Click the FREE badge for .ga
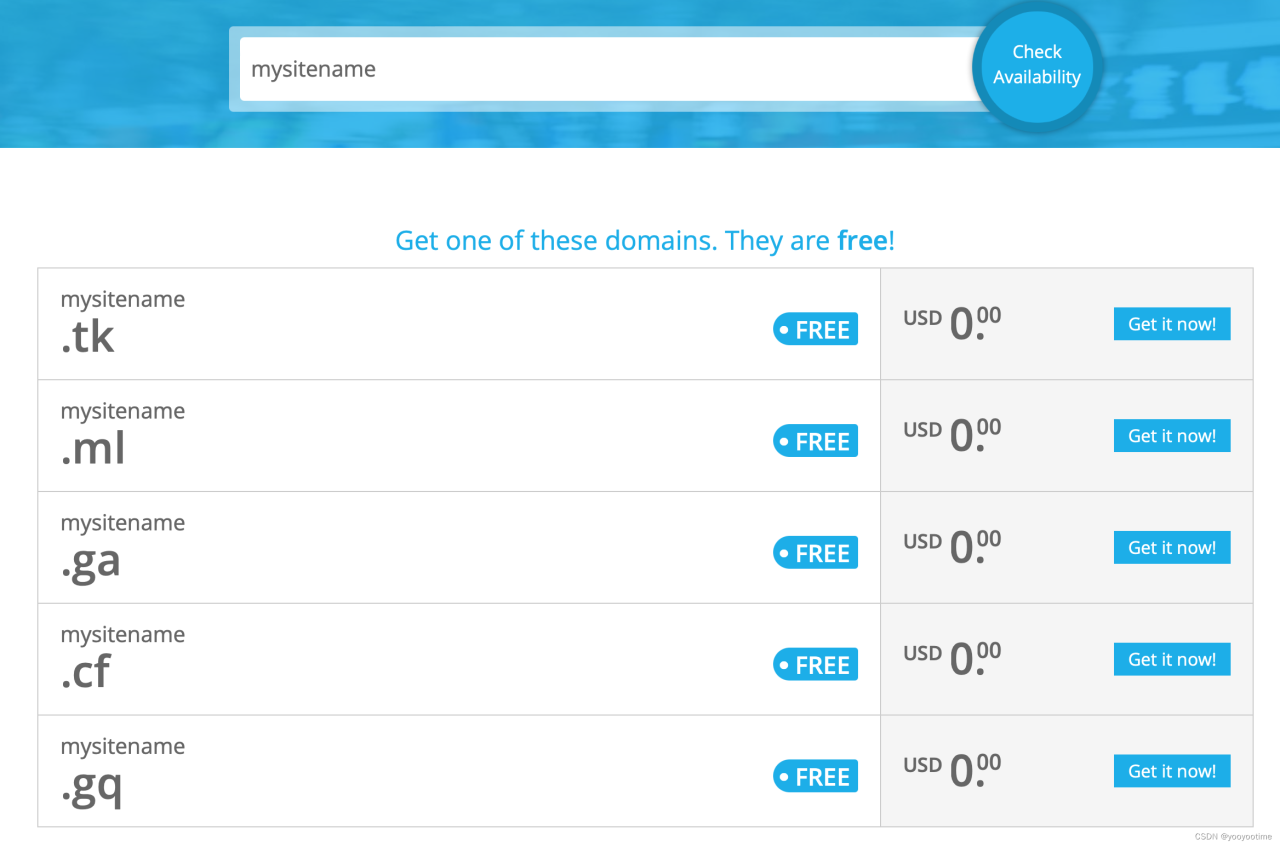Image resolution: width=1280 pixels, height=846 pixels. point(815,553)
